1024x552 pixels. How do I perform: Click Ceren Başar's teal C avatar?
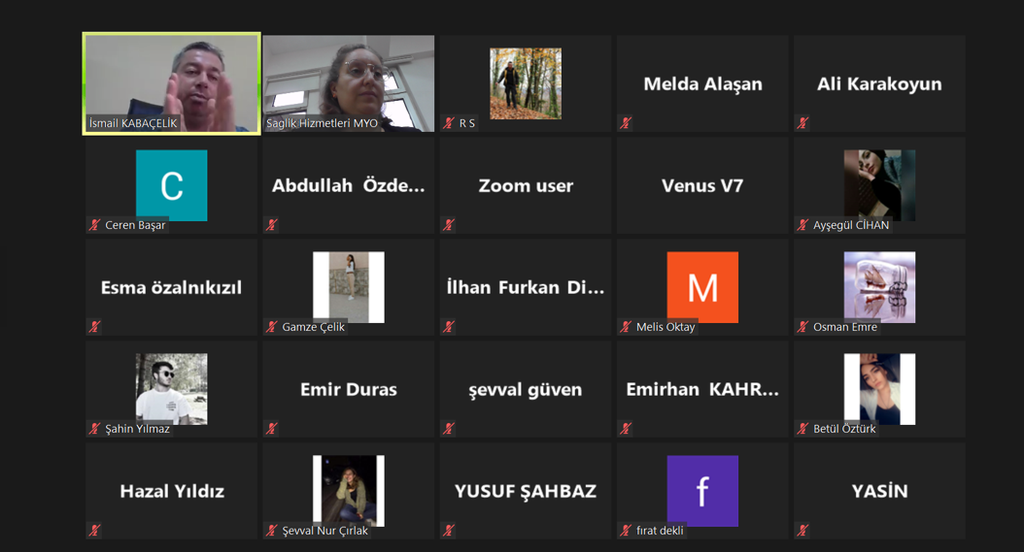(x=172, y=186)
